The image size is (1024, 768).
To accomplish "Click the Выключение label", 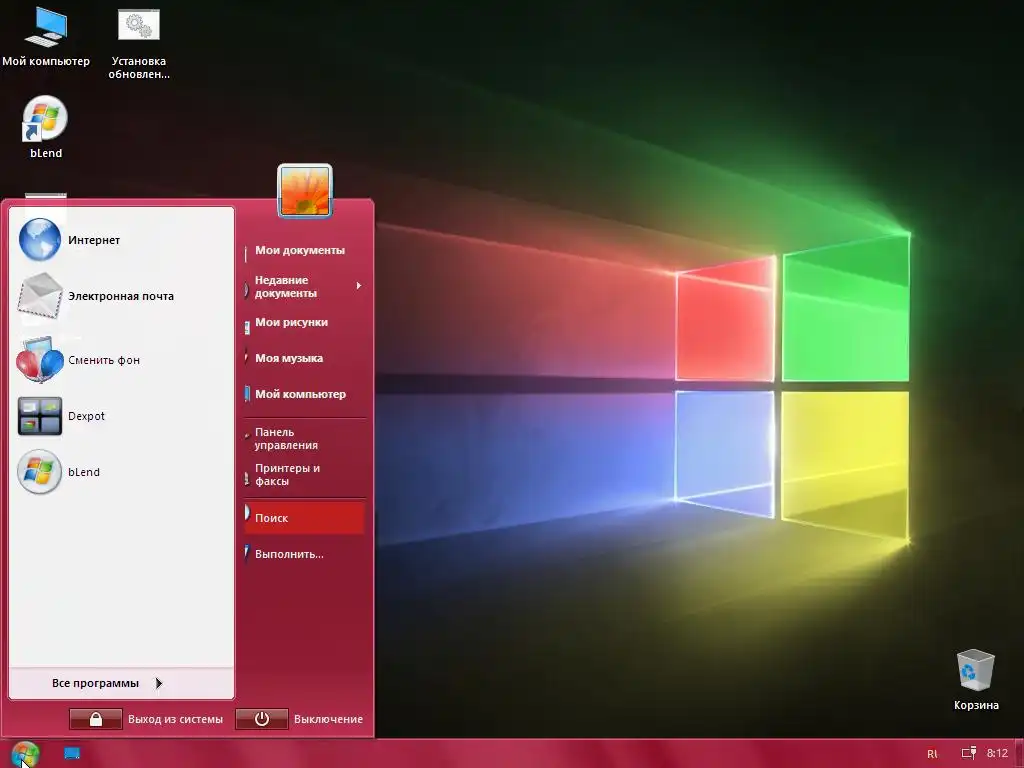I will (x=328, y=719).
